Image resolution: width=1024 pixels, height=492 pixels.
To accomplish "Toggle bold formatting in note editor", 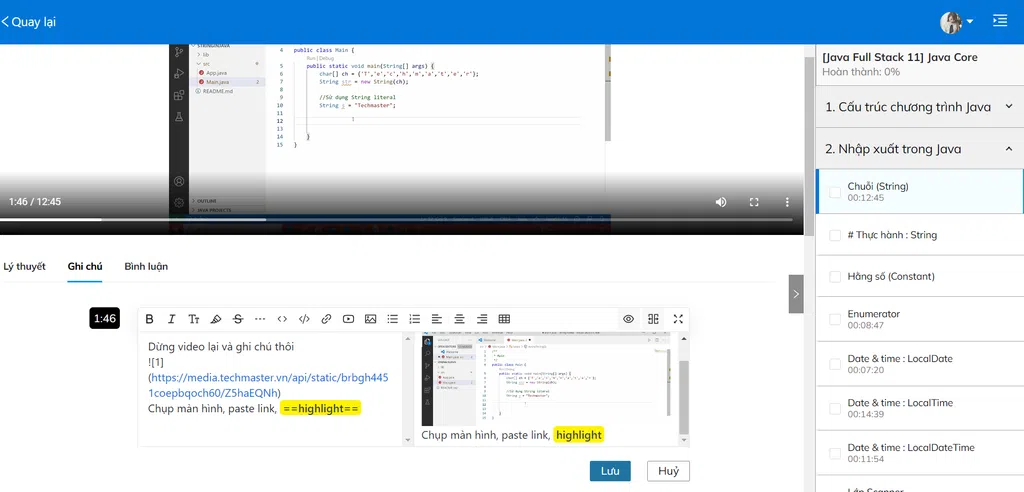I will tap(150, 319).
